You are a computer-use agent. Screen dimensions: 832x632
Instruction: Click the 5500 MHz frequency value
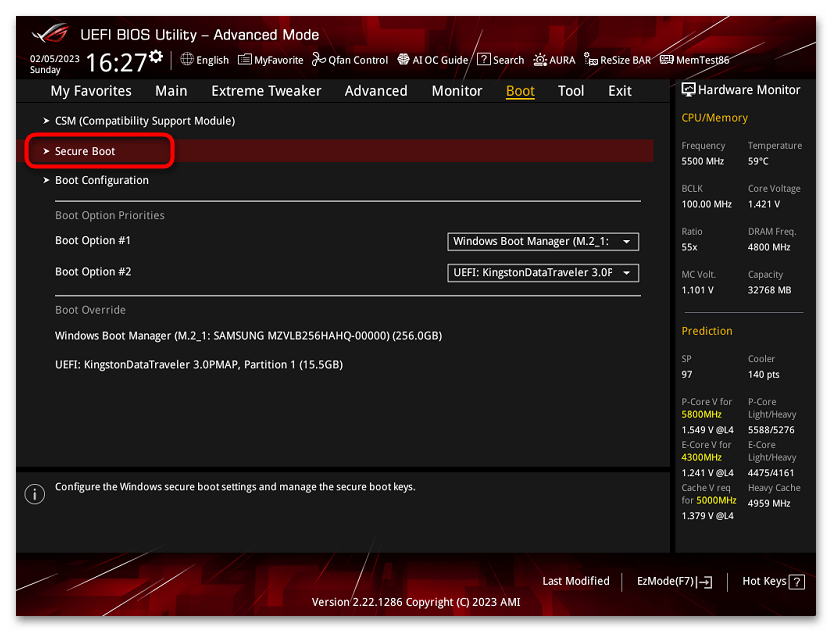click(703, 161)
